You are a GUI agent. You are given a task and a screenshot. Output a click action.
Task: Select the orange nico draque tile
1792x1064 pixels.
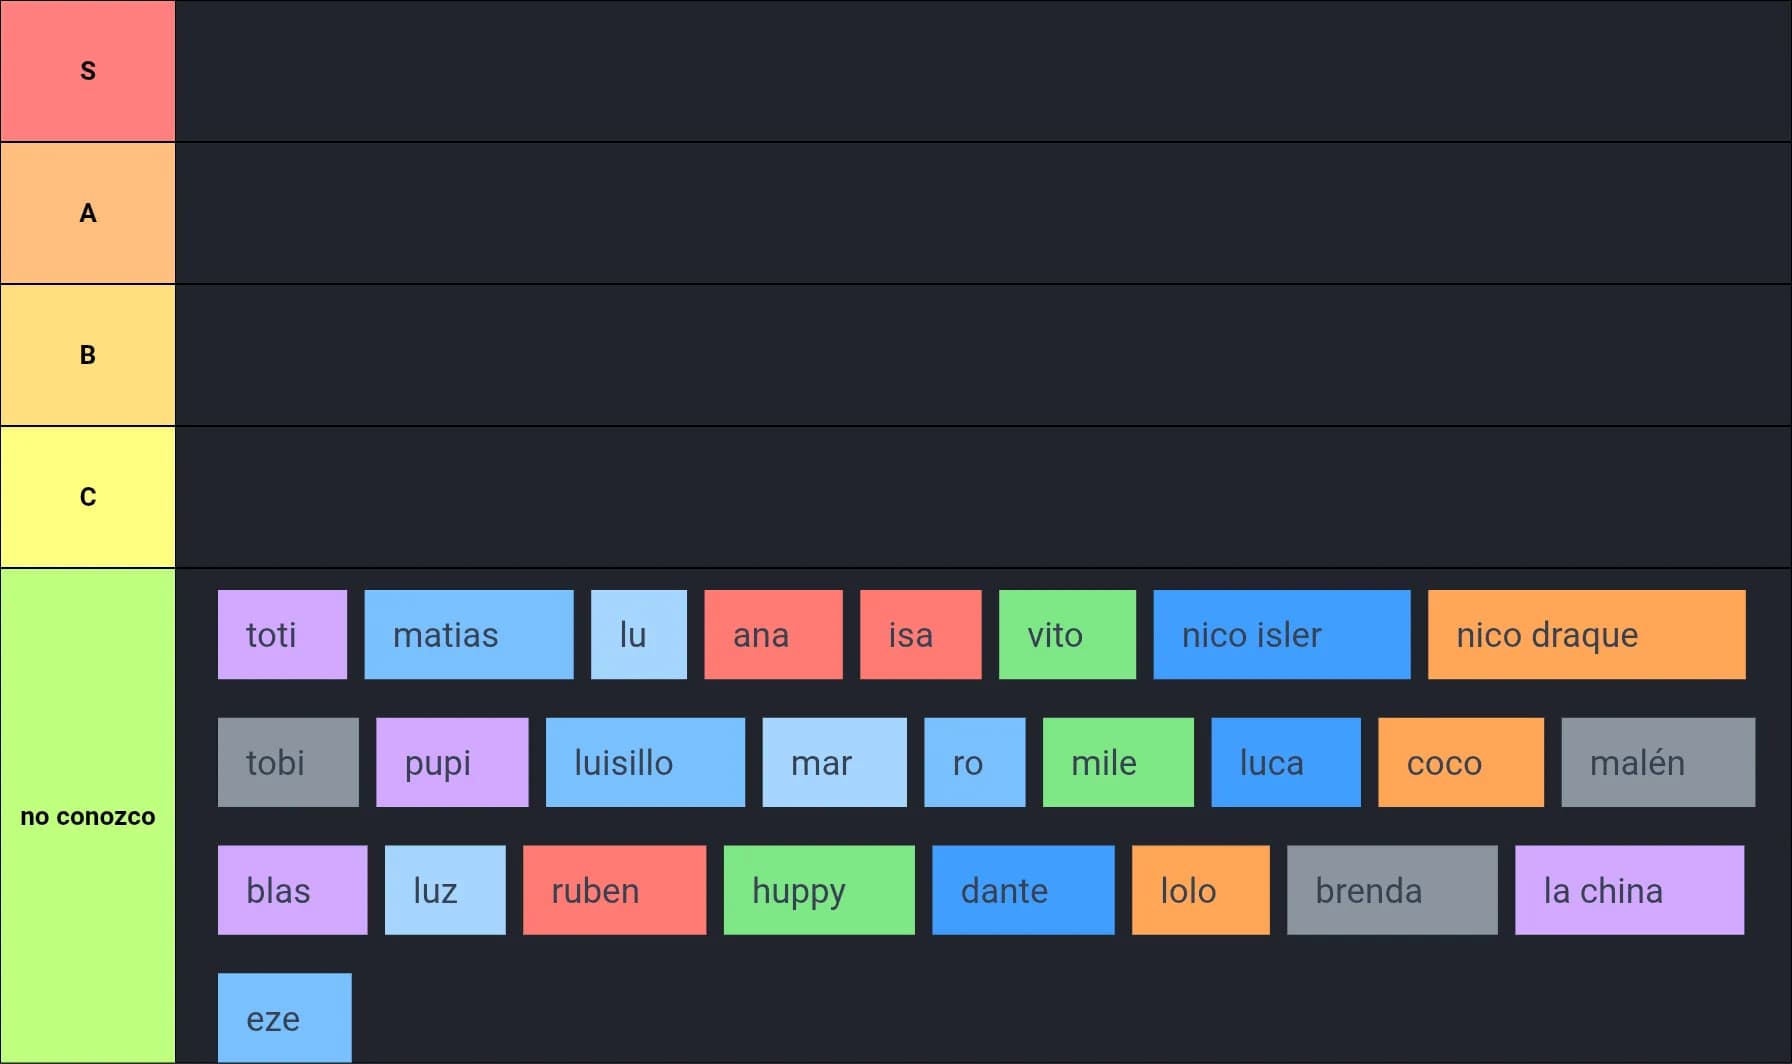tap(1586, 634)
